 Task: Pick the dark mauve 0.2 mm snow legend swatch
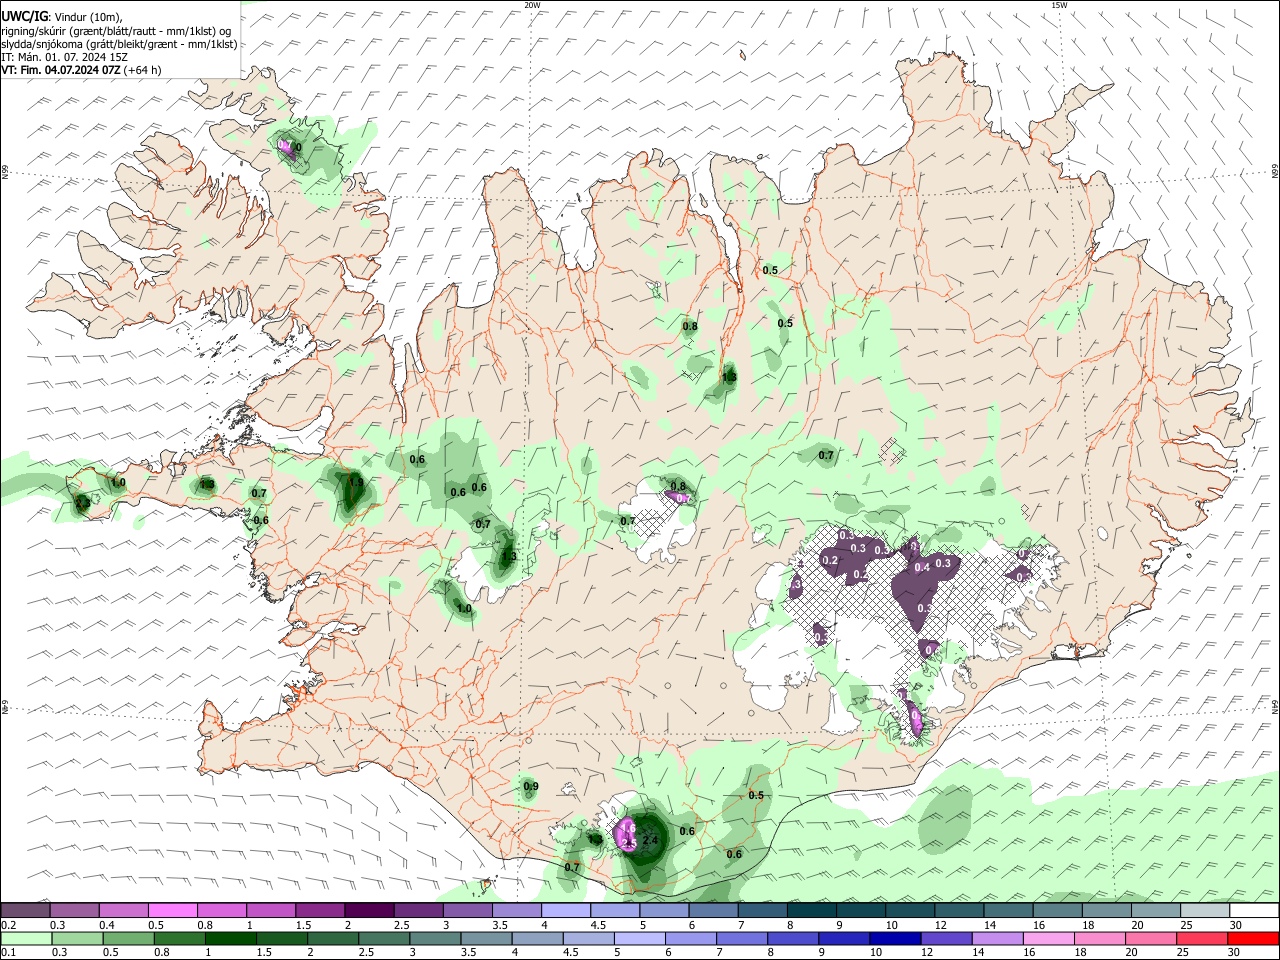click(26, 911)
